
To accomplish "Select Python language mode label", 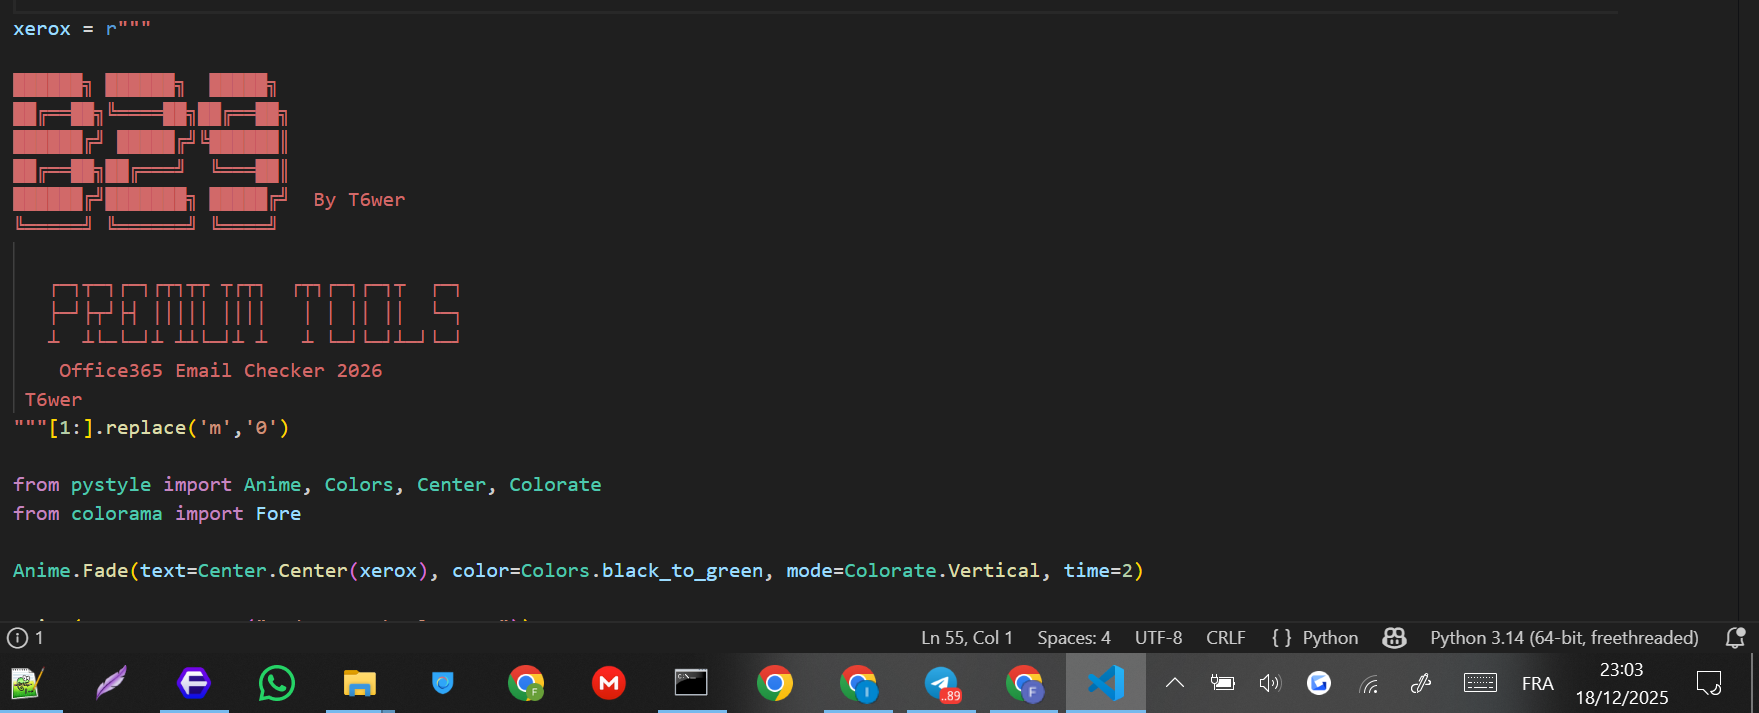I will point(1330,638).
